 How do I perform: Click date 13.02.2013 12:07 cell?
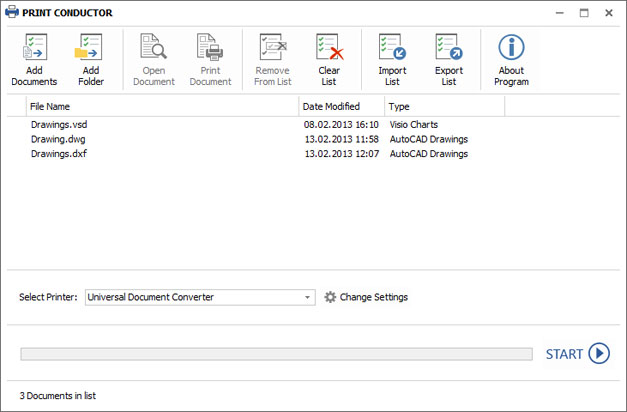coord(341,154)
